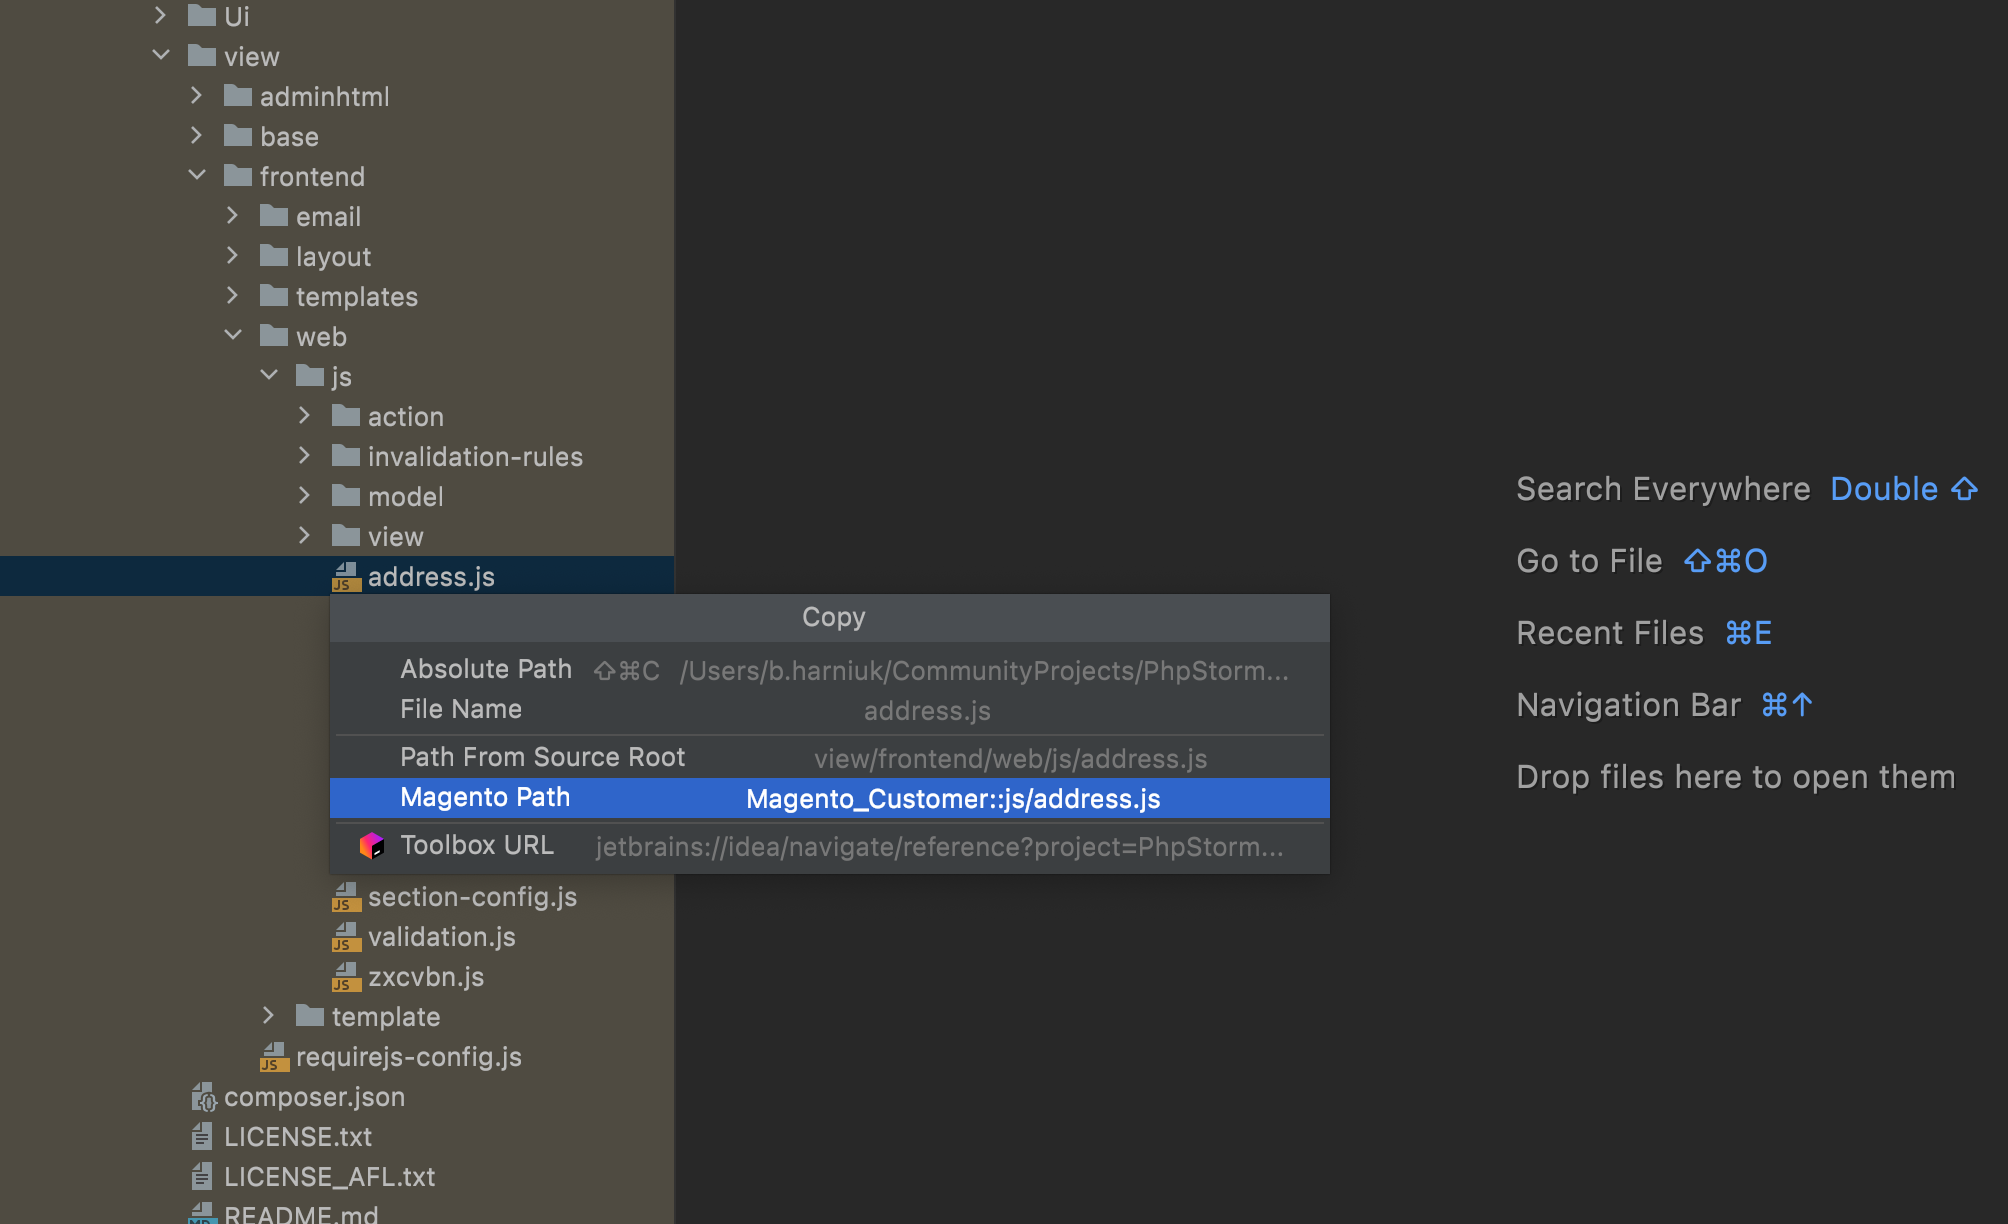This screenshot has height=1224, width=2008.
Task: Click the section-config.js file icon
Action: 346,897
